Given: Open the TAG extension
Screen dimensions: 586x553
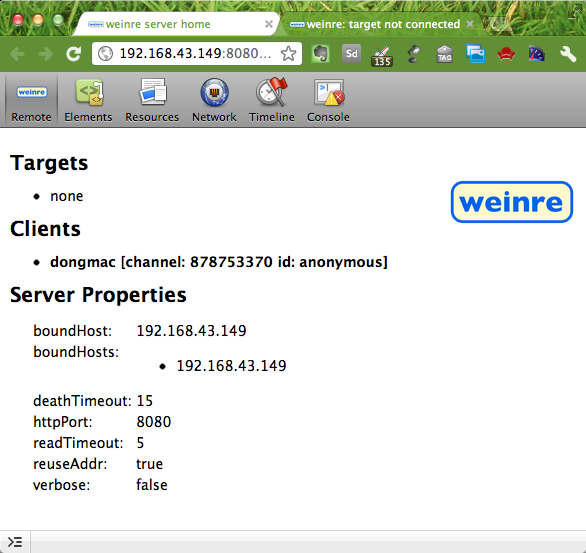Looking at the screenshot, I should tap(444, 53).
